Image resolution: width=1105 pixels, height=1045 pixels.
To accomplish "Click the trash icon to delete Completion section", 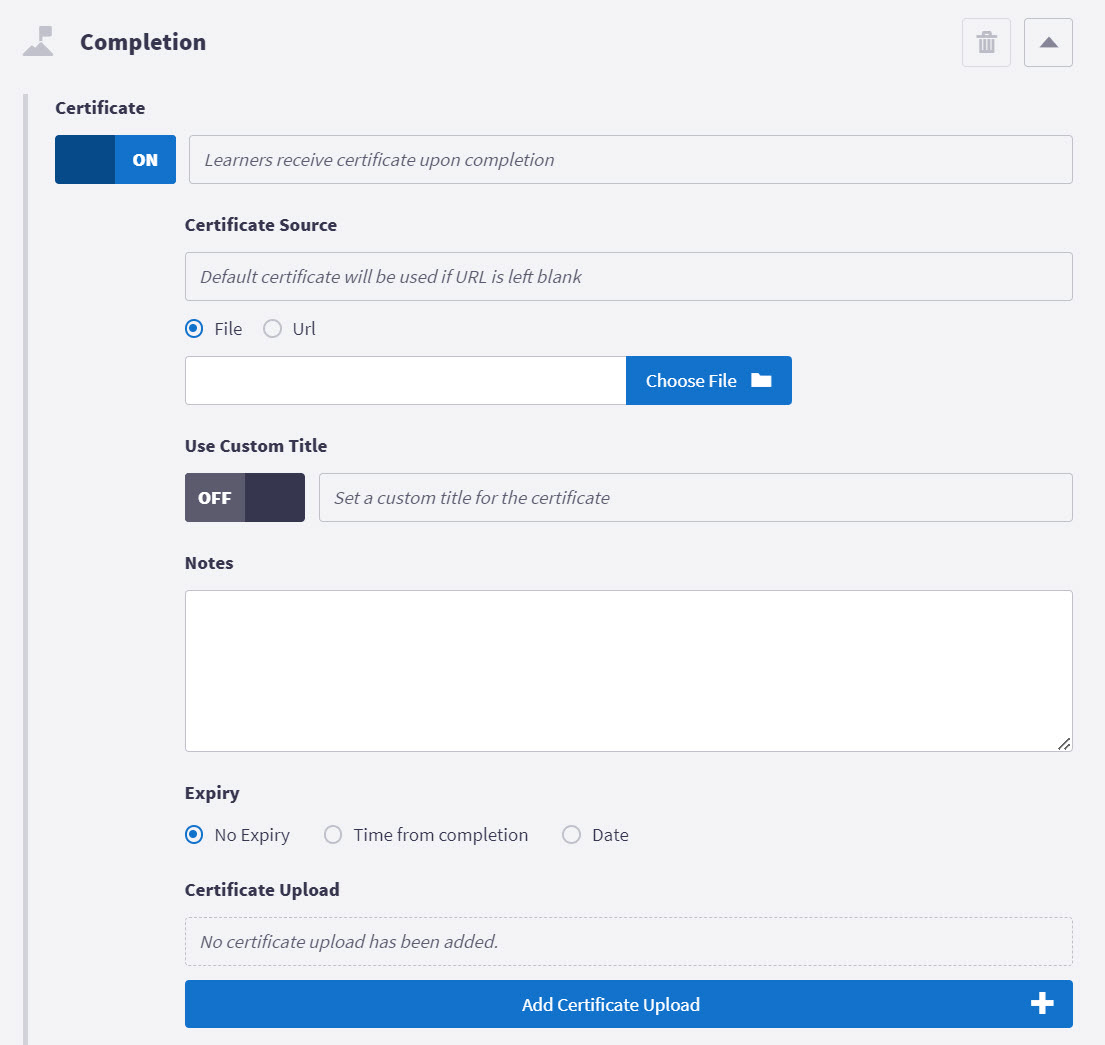I will click(x=986, y=42).
